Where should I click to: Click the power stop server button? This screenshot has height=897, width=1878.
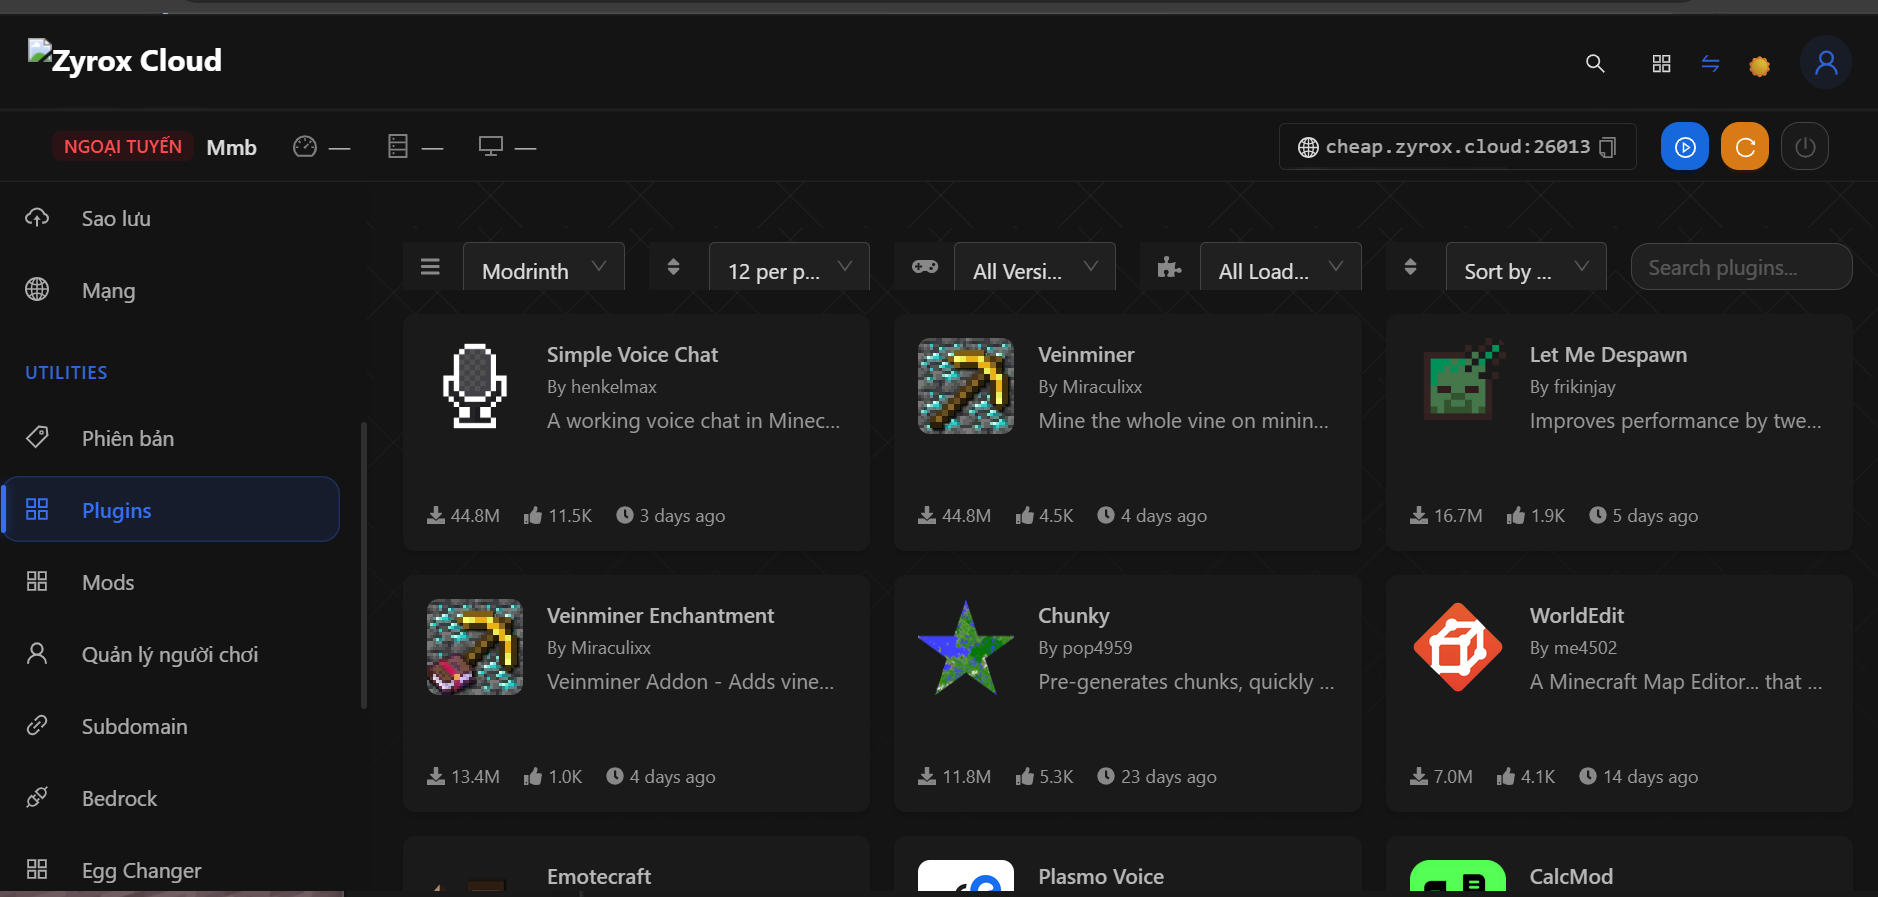coord(1804,147)
